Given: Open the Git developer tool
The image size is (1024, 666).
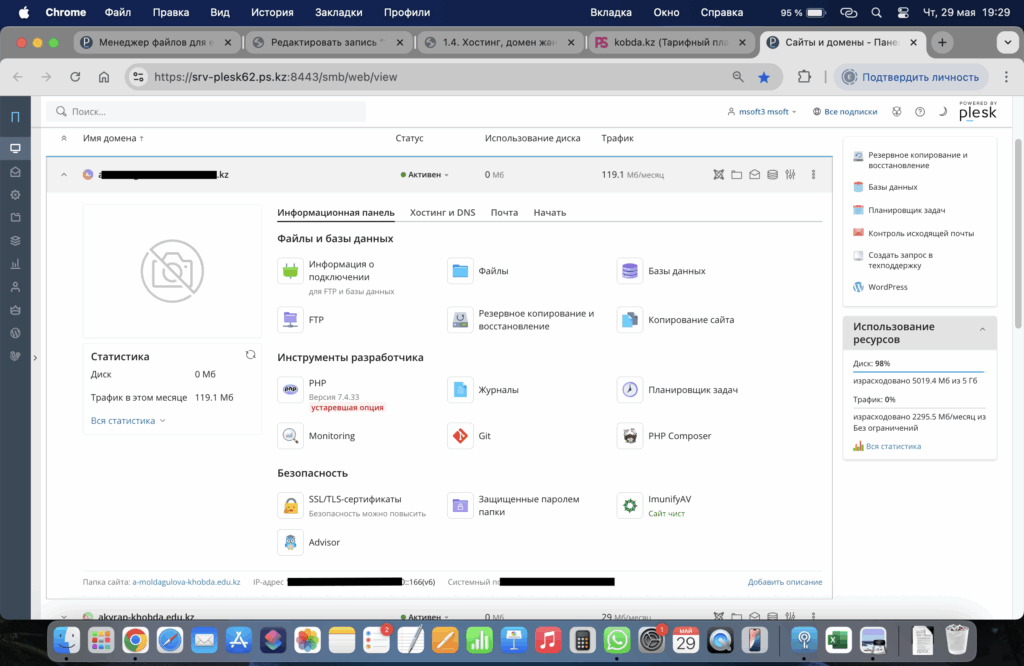Looking at the screenshot, I should point(460,436).
